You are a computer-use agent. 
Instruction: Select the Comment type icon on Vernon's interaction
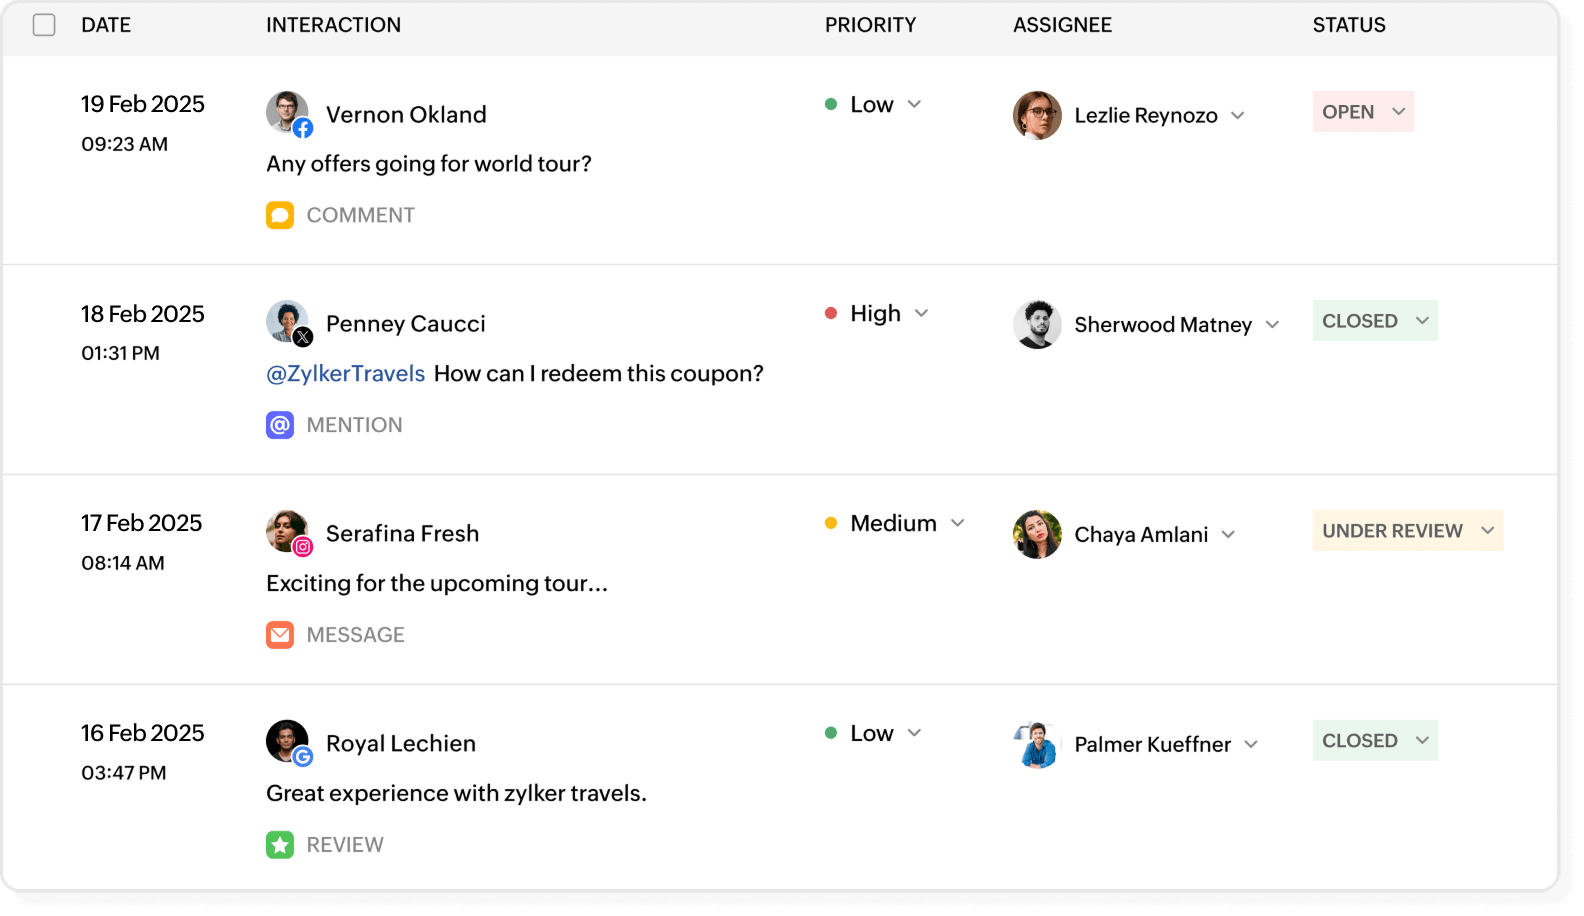[x=280, y=214]
